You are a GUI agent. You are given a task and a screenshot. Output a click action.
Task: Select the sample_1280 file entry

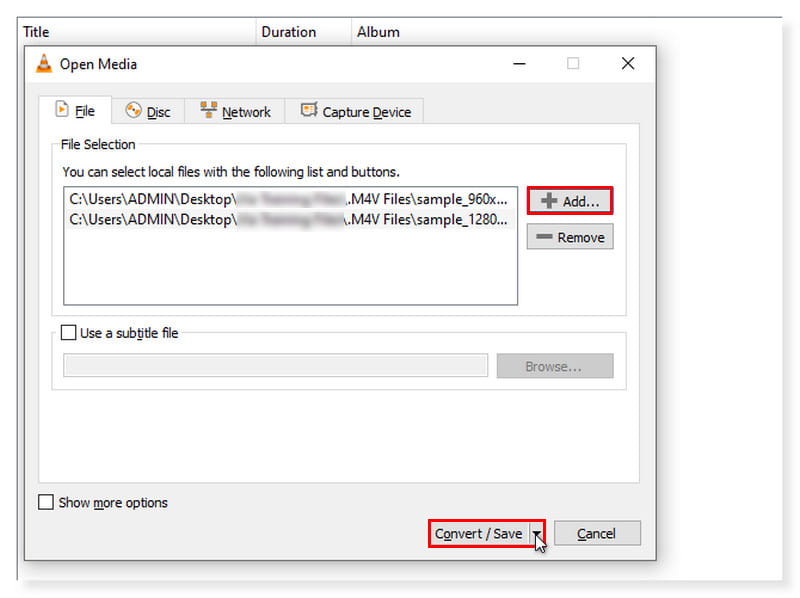[290, 219]
